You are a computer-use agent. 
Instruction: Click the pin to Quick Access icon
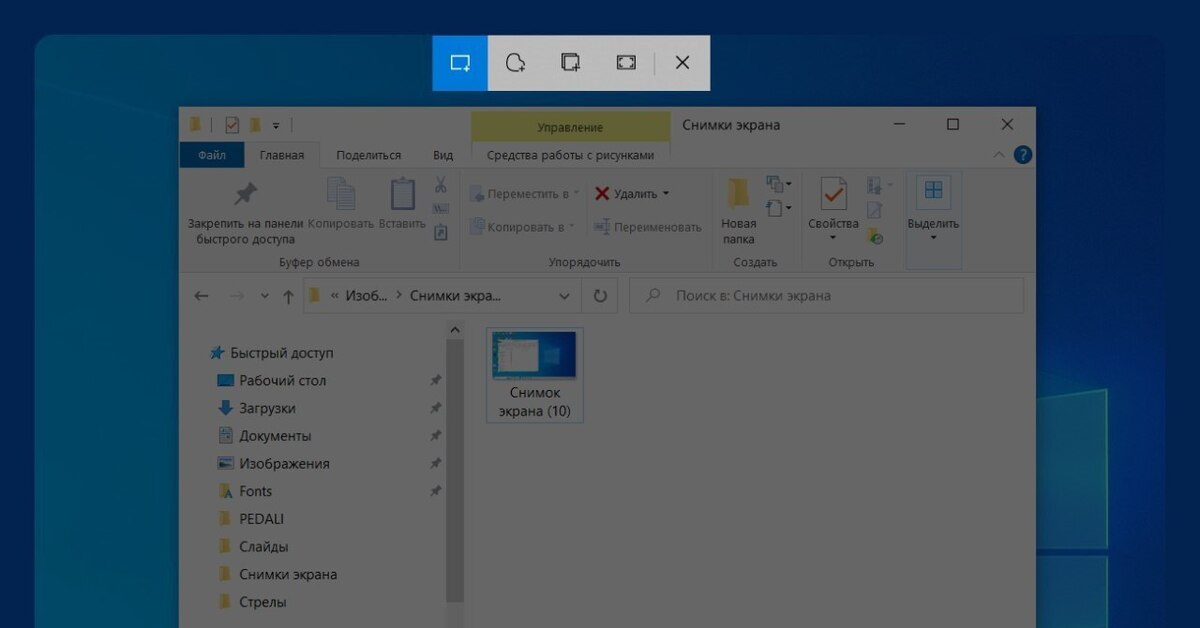(x=245, y=194)
